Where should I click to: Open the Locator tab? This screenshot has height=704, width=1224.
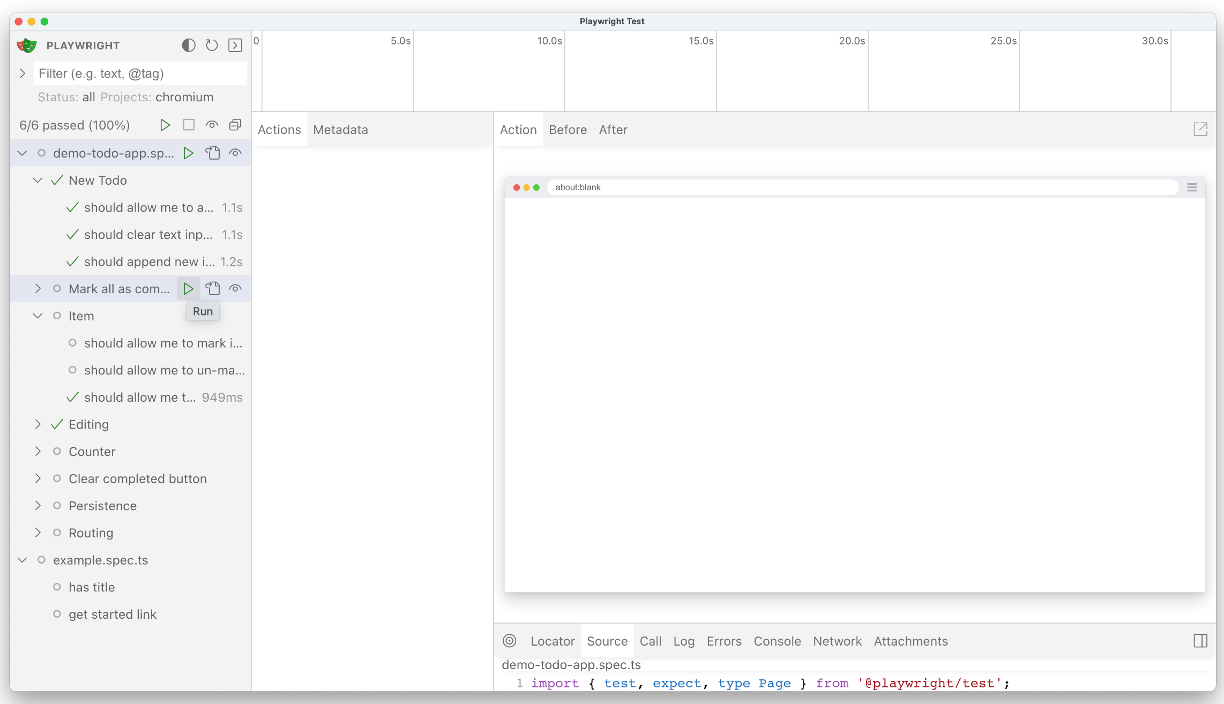point(552,641)
